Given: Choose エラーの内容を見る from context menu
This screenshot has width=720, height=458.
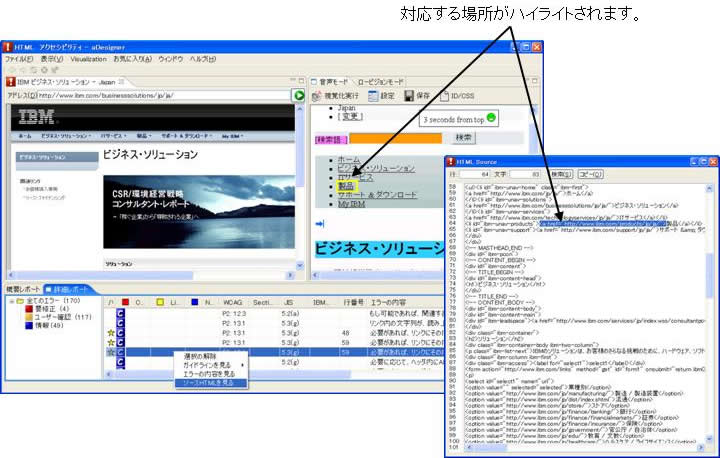Looking at the screenshot, I should pos(209,374).
